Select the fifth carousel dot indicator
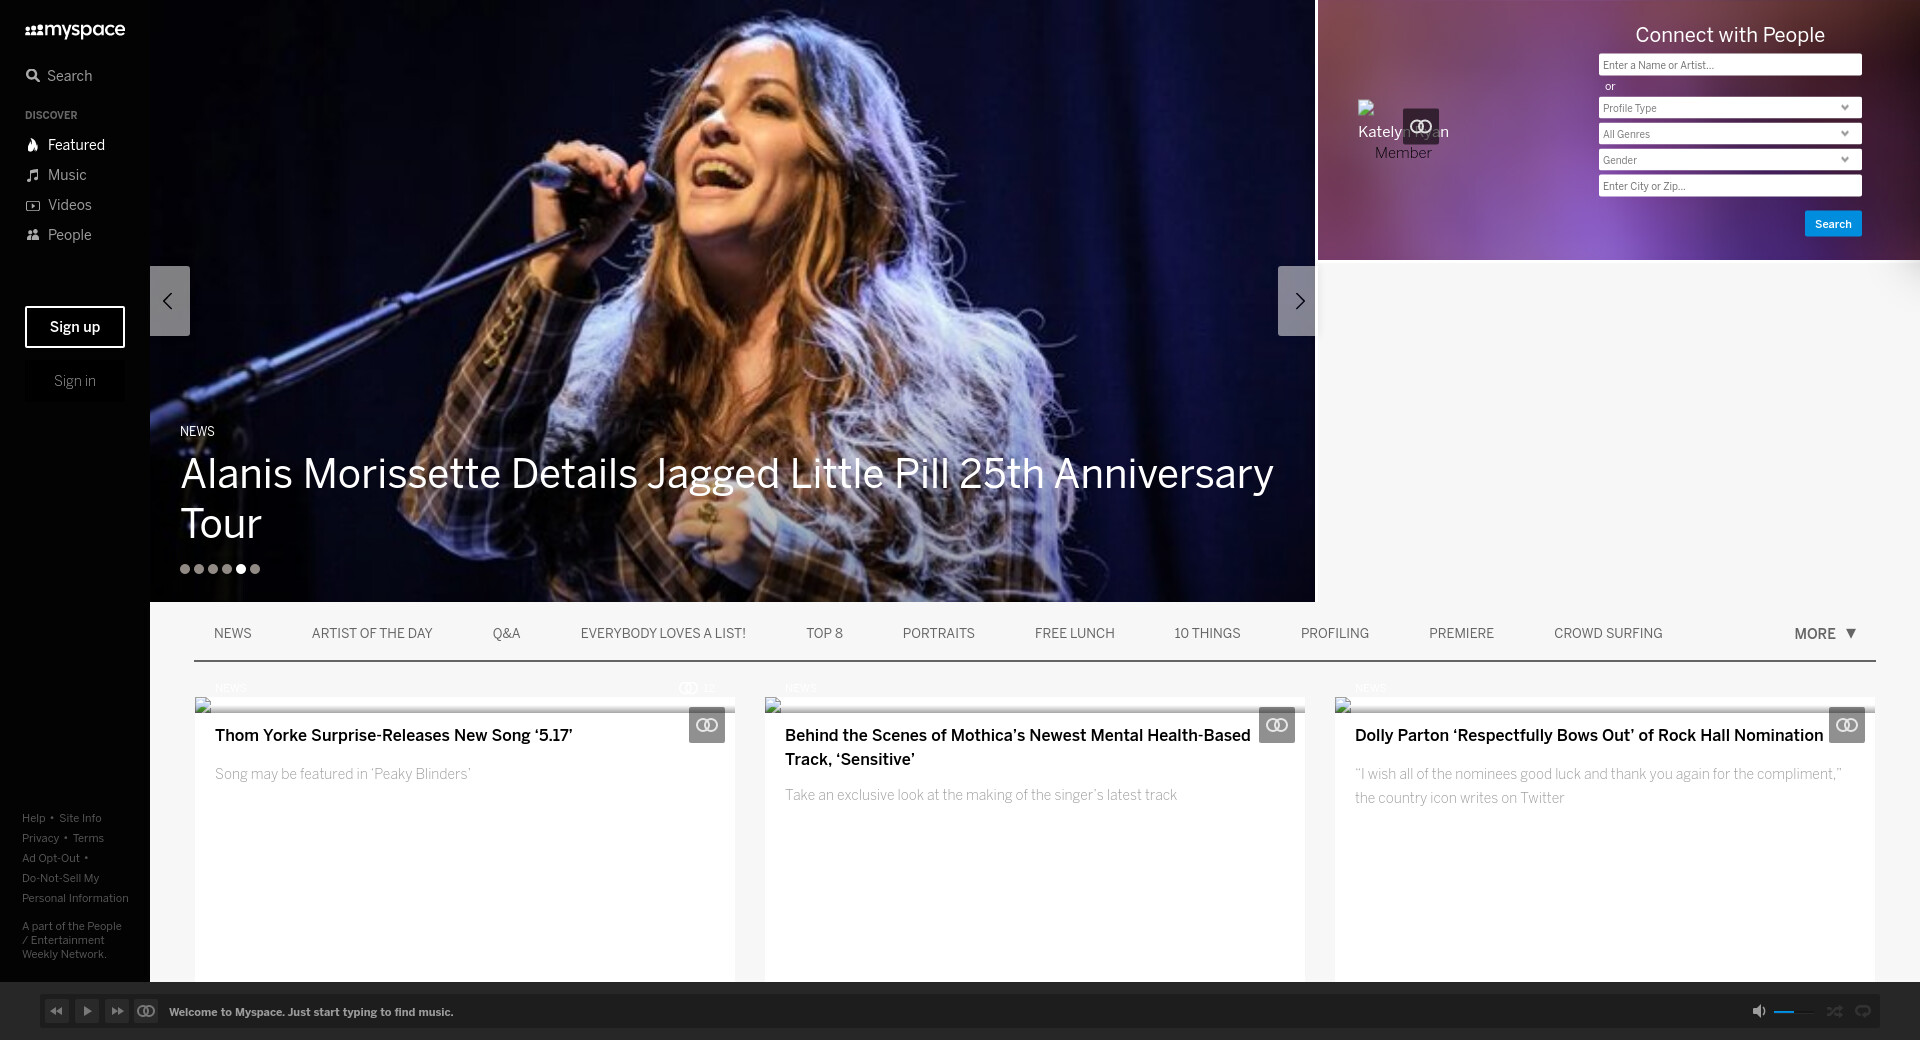This screenshot has width=1920, height=1040. coord(241,569)
